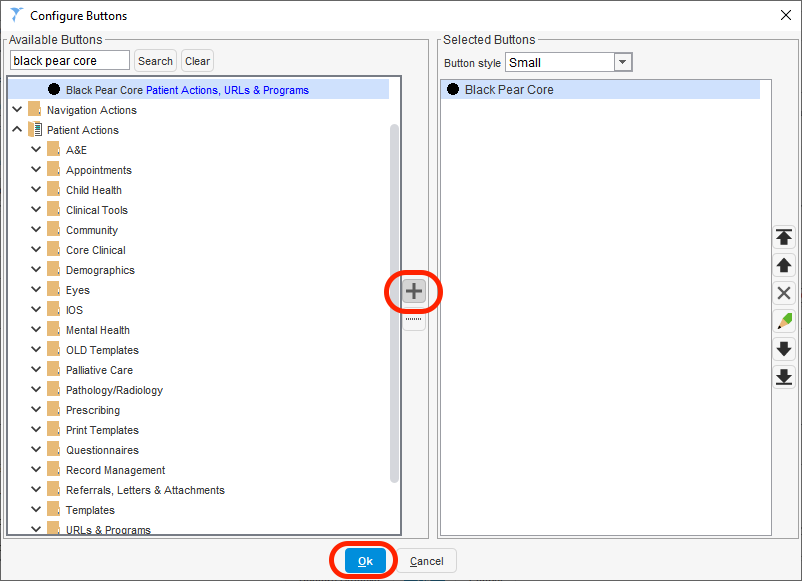The height and width of the screenshot is (581, 802).
Task: Click the Patient Actions folder icon
Action: click(35, 129)
